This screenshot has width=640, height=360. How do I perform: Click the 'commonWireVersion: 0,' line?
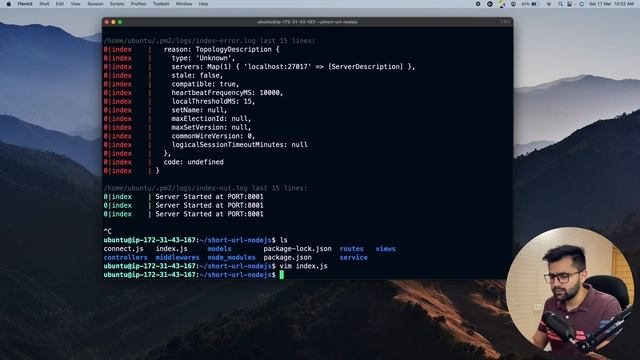(x=213, y=136)
